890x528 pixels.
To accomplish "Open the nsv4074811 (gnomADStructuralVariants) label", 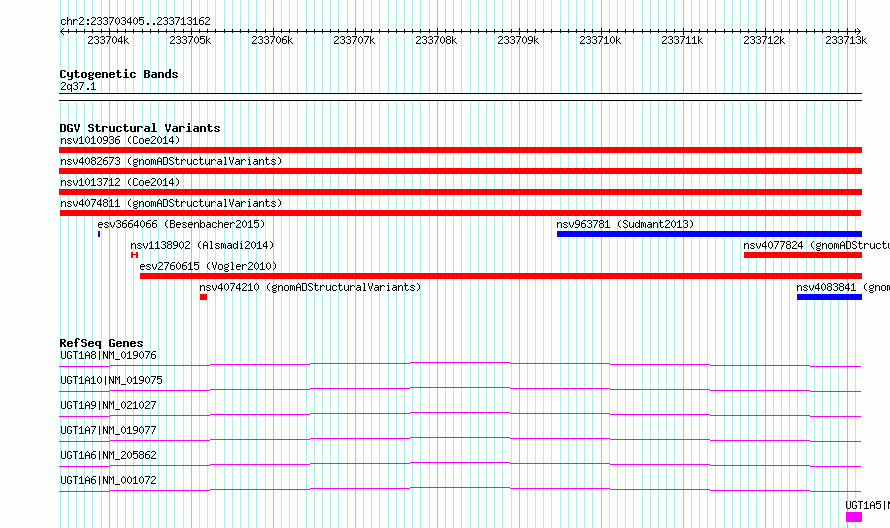I will click(171, 203).
